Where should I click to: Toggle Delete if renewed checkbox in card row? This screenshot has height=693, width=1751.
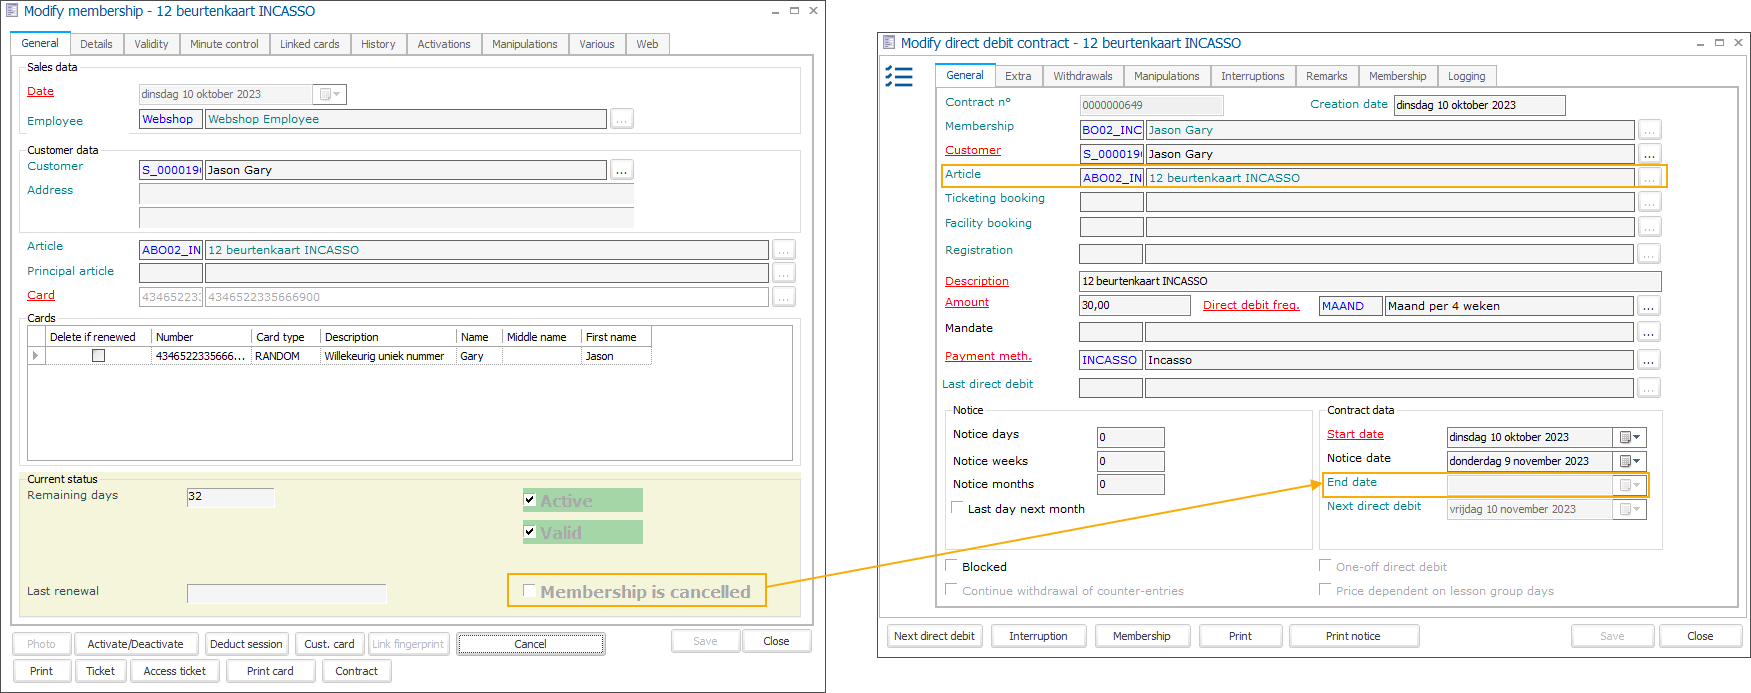(x=98, y=356)
